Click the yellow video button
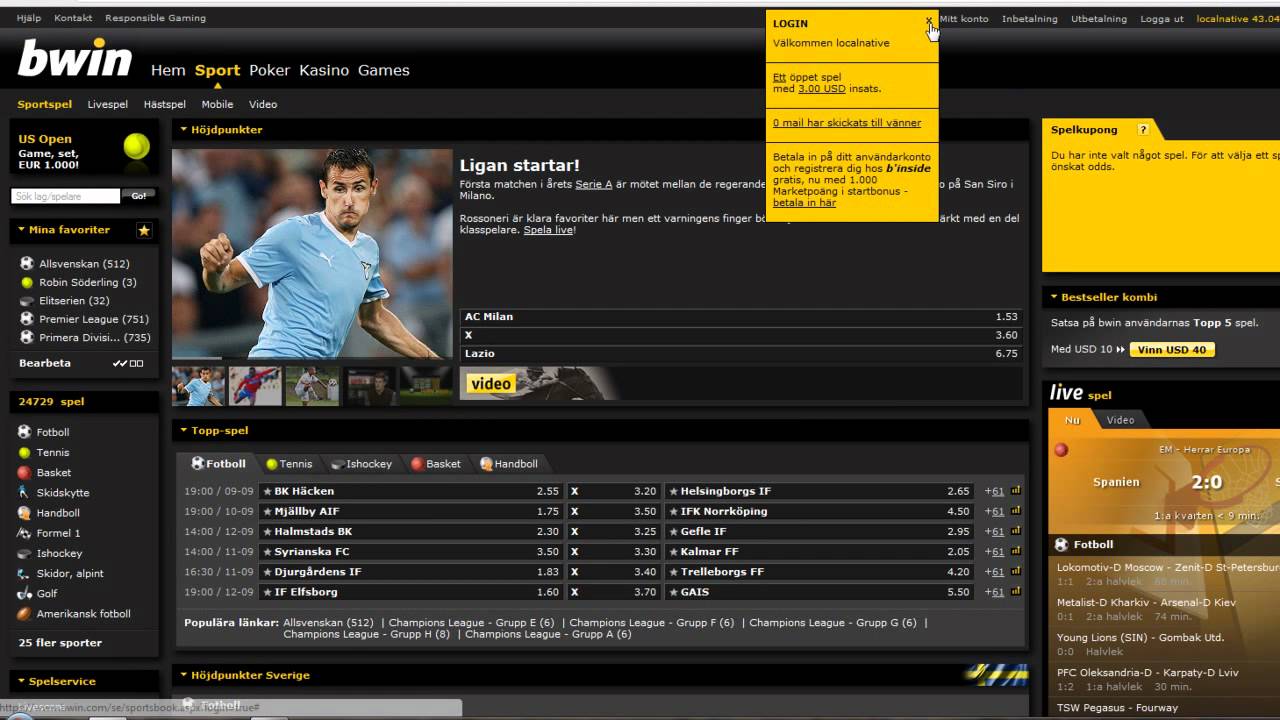Viewport: 1280px width, 720px height. tap(491, 384)
